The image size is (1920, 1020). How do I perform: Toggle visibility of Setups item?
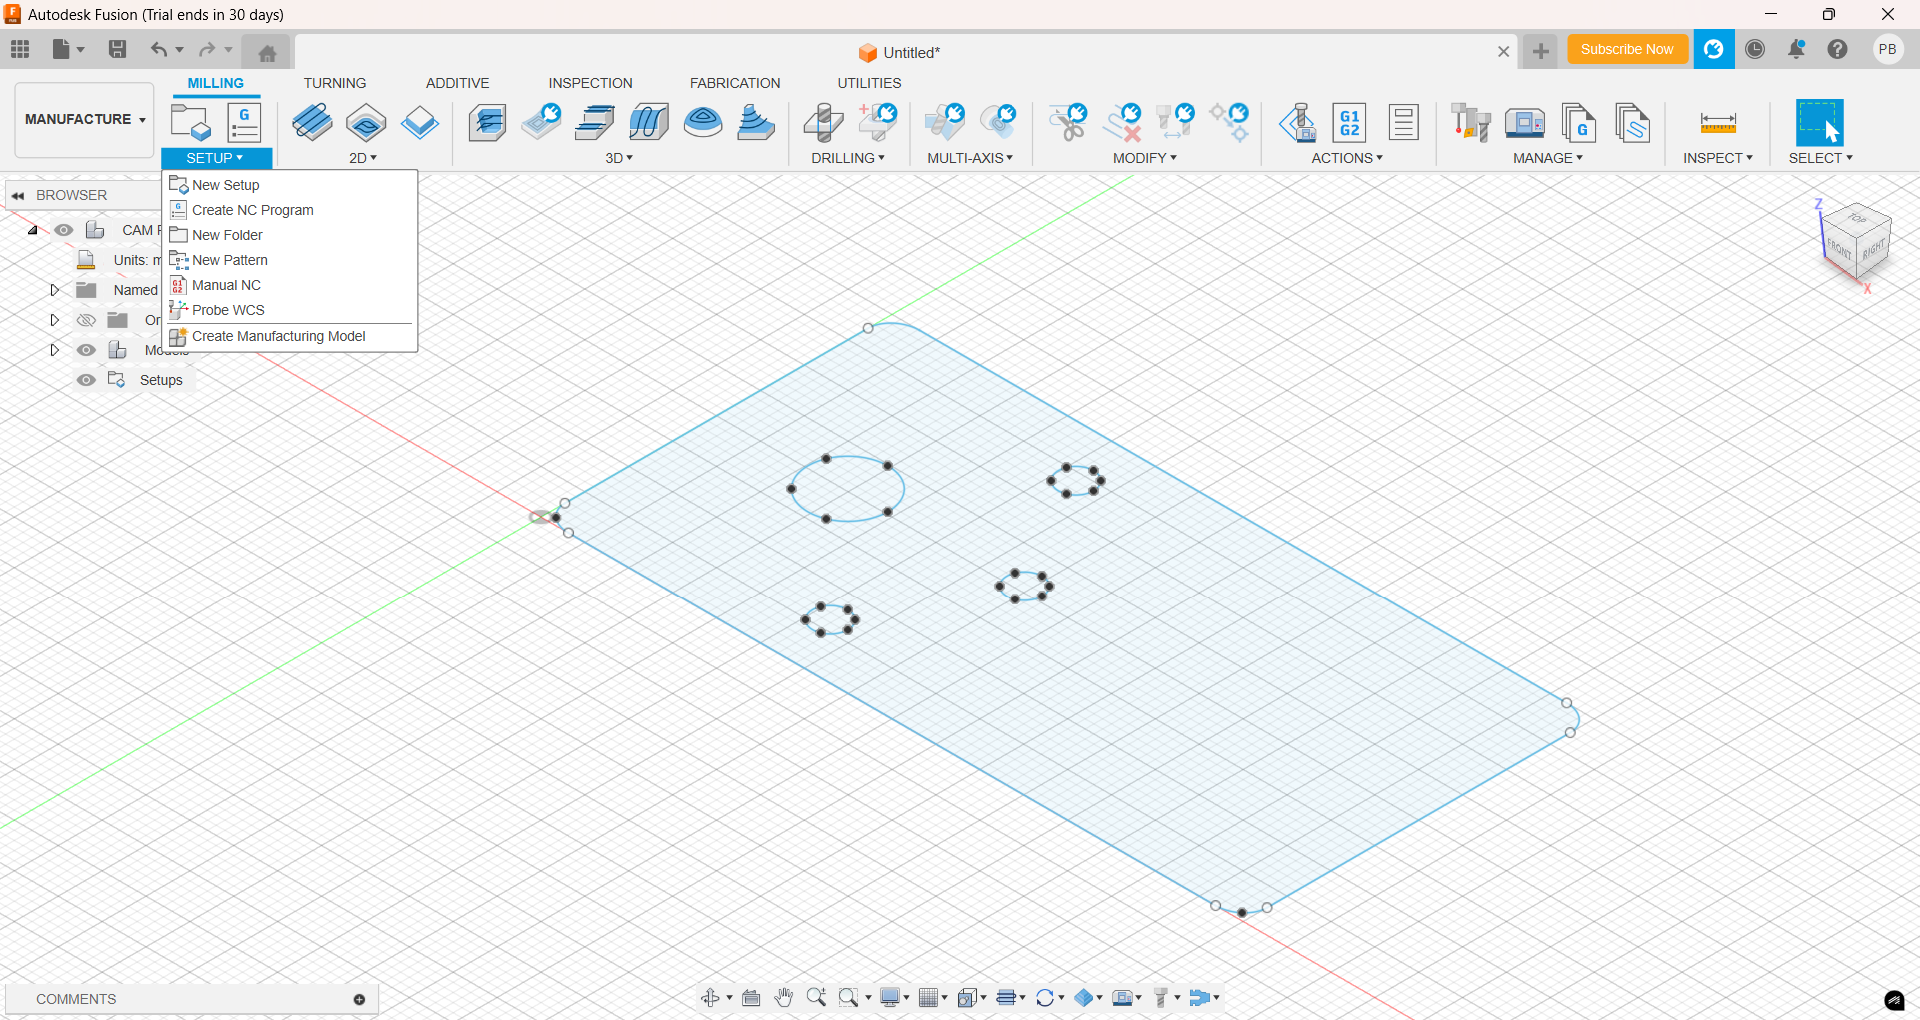87,380
